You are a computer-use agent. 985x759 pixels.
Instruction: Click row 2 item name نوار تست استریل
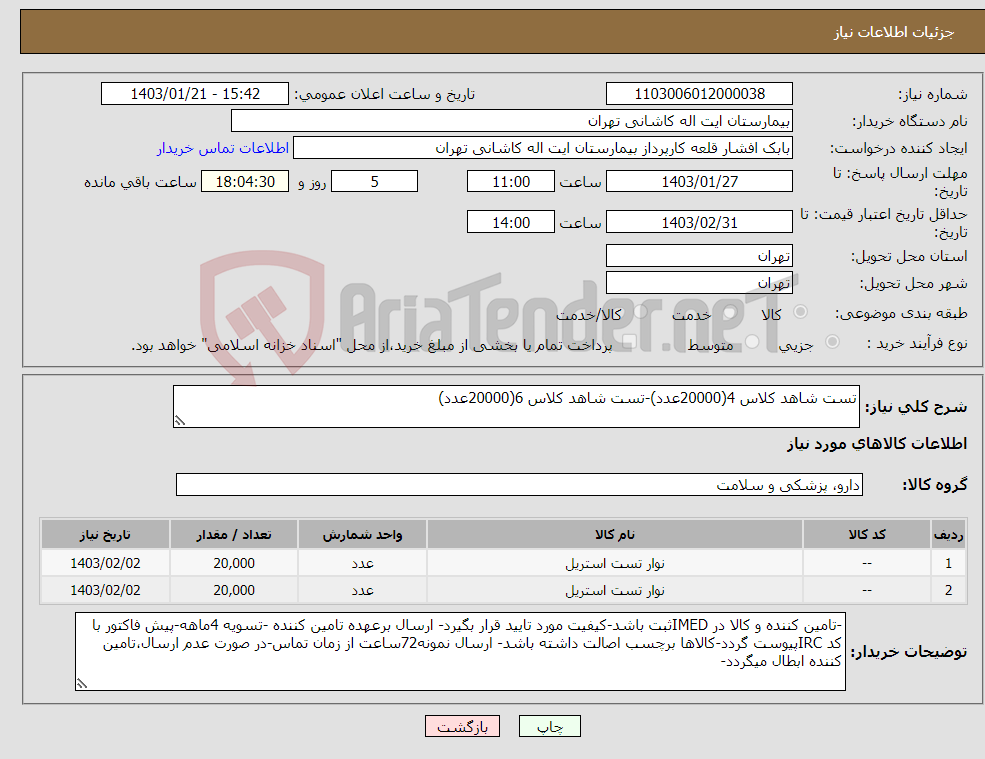click(x=615, y=591)
